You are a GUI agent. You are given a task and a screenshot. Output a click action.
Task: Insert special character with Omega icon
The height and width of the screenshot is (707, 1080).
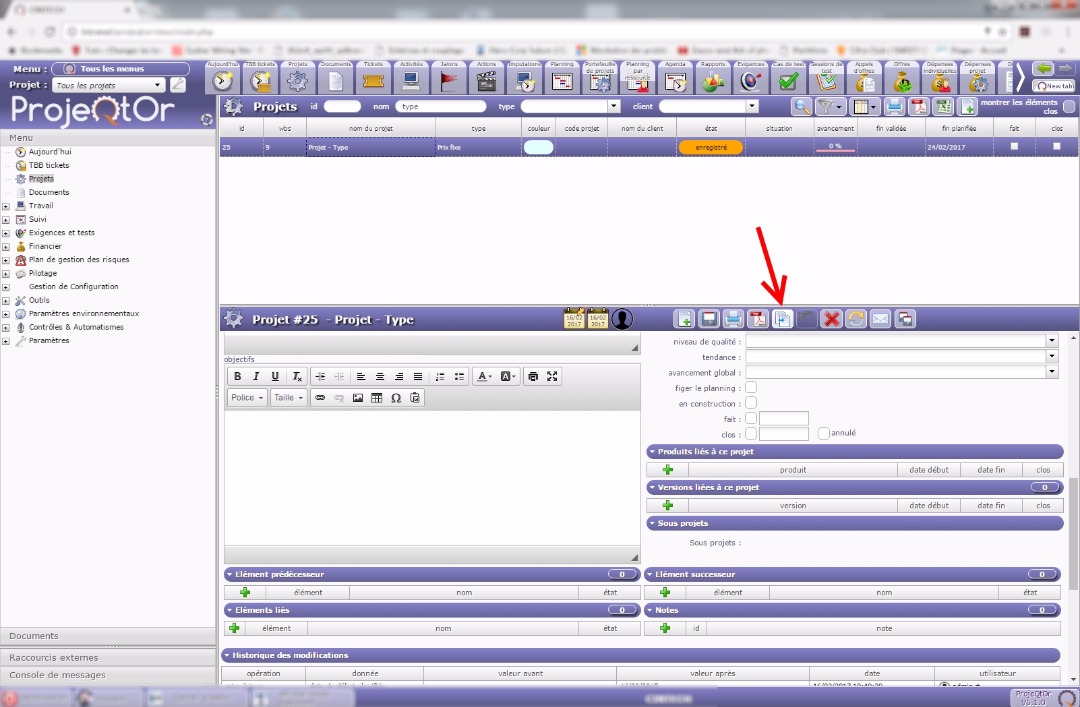click(396, 398)
